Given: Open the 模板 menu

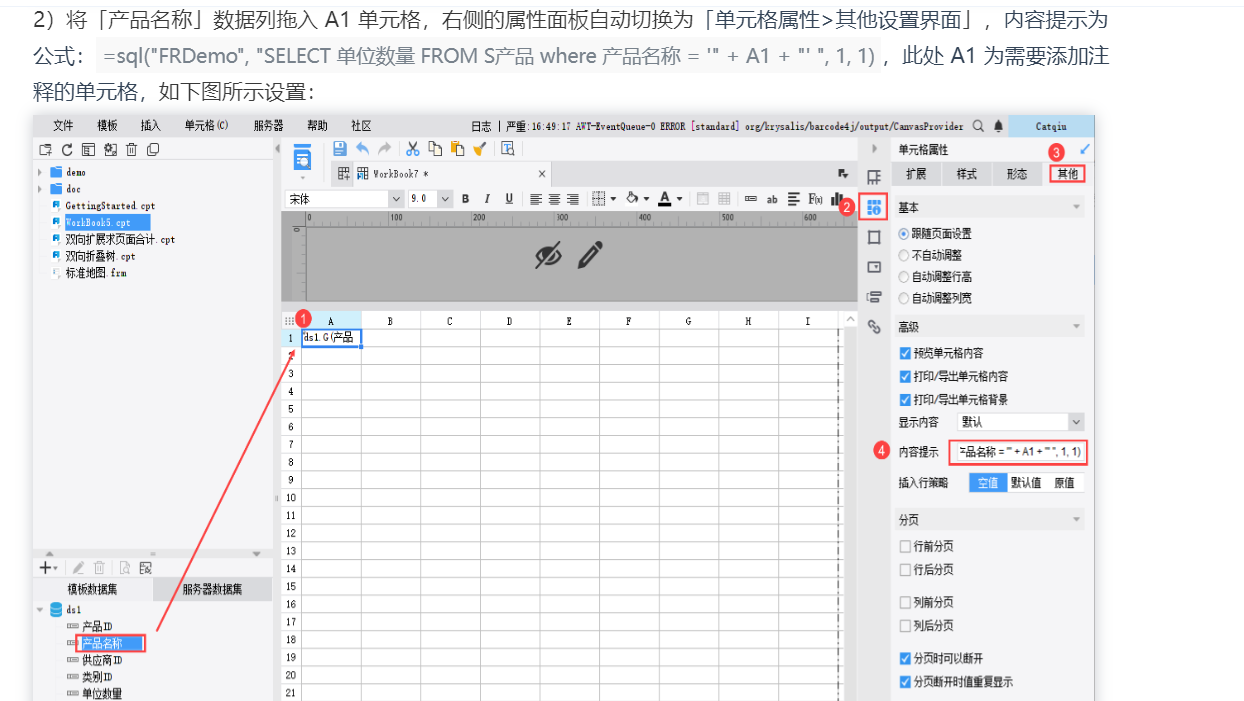Looking at the screenshot, I should pos(107,126).
